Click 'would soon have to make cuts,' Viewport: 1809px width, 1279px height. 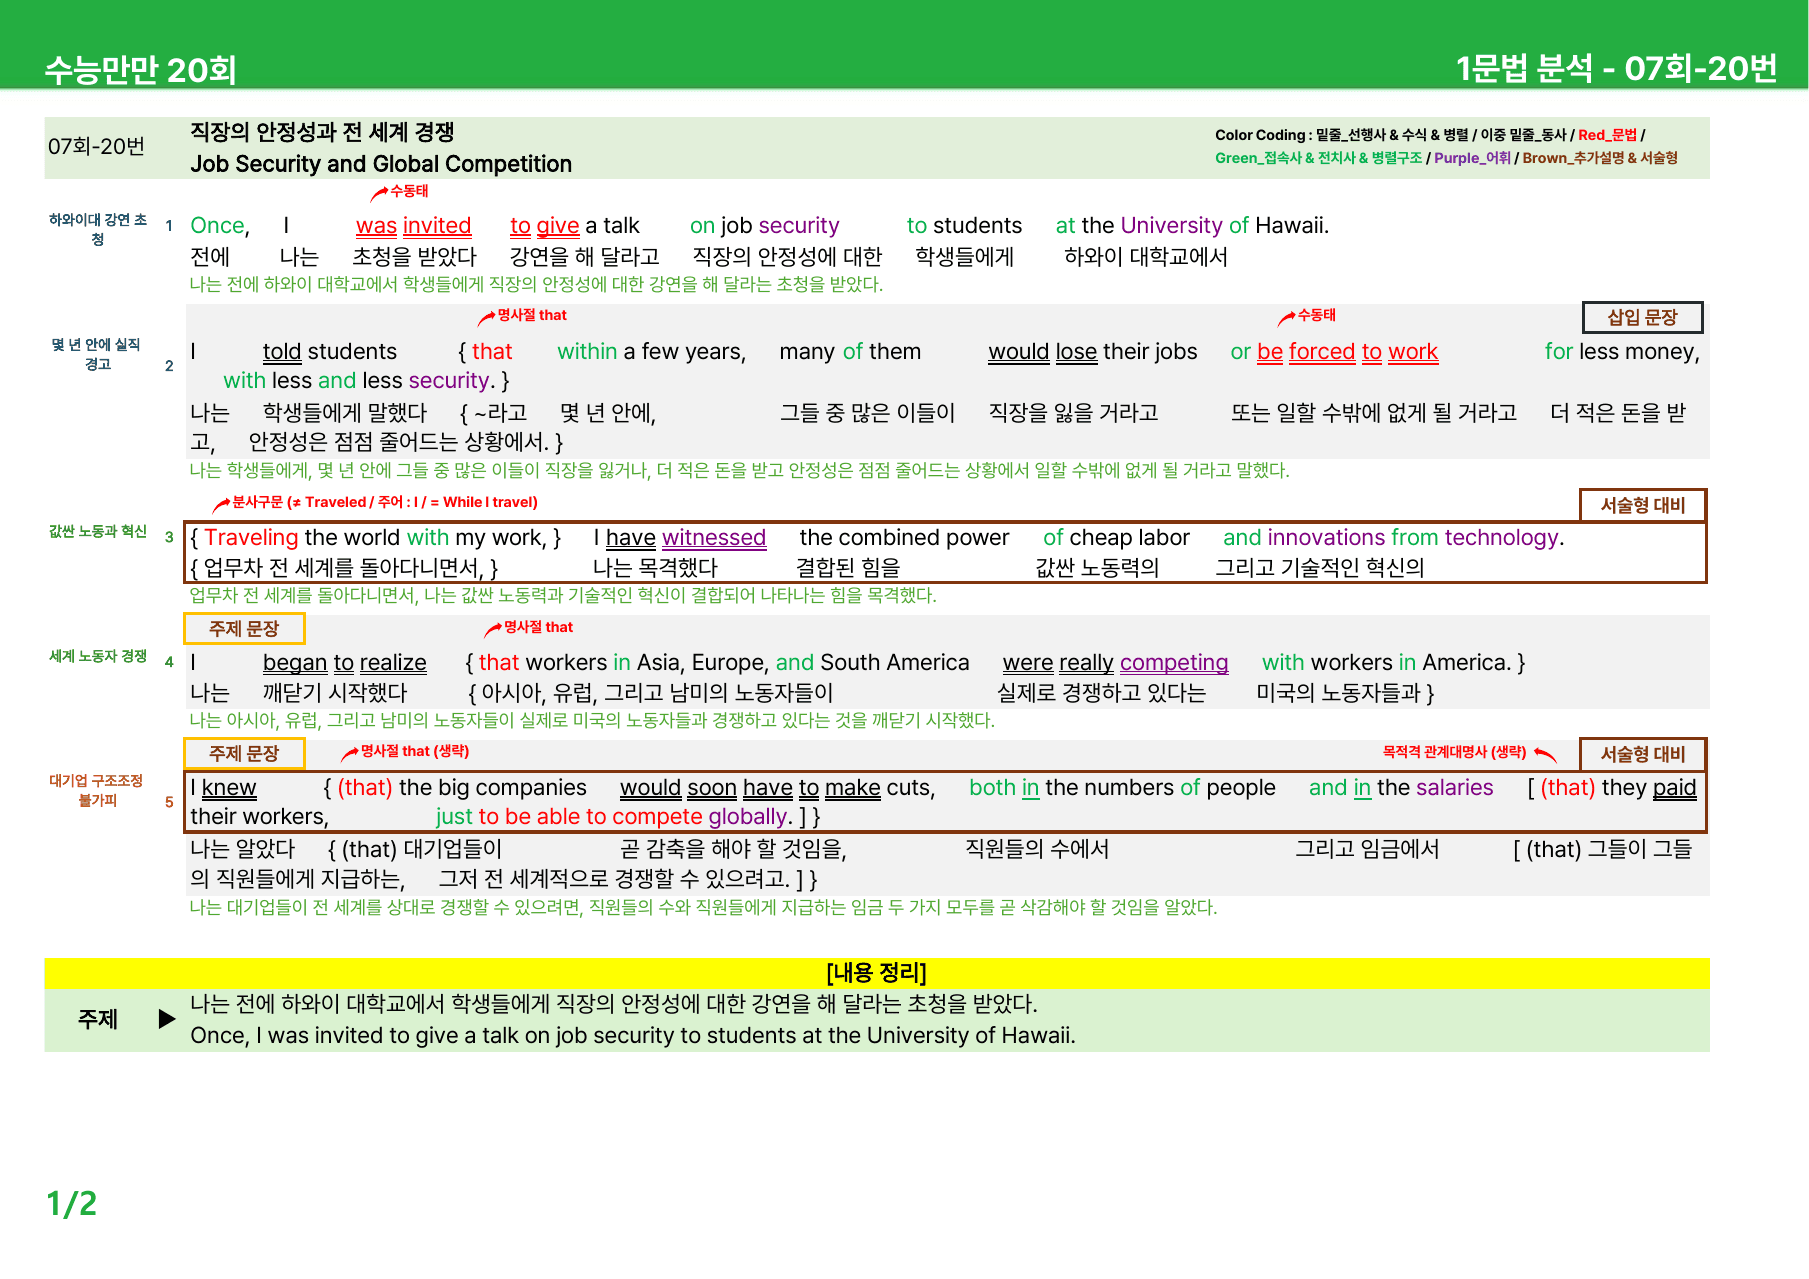tap(777, 788)
